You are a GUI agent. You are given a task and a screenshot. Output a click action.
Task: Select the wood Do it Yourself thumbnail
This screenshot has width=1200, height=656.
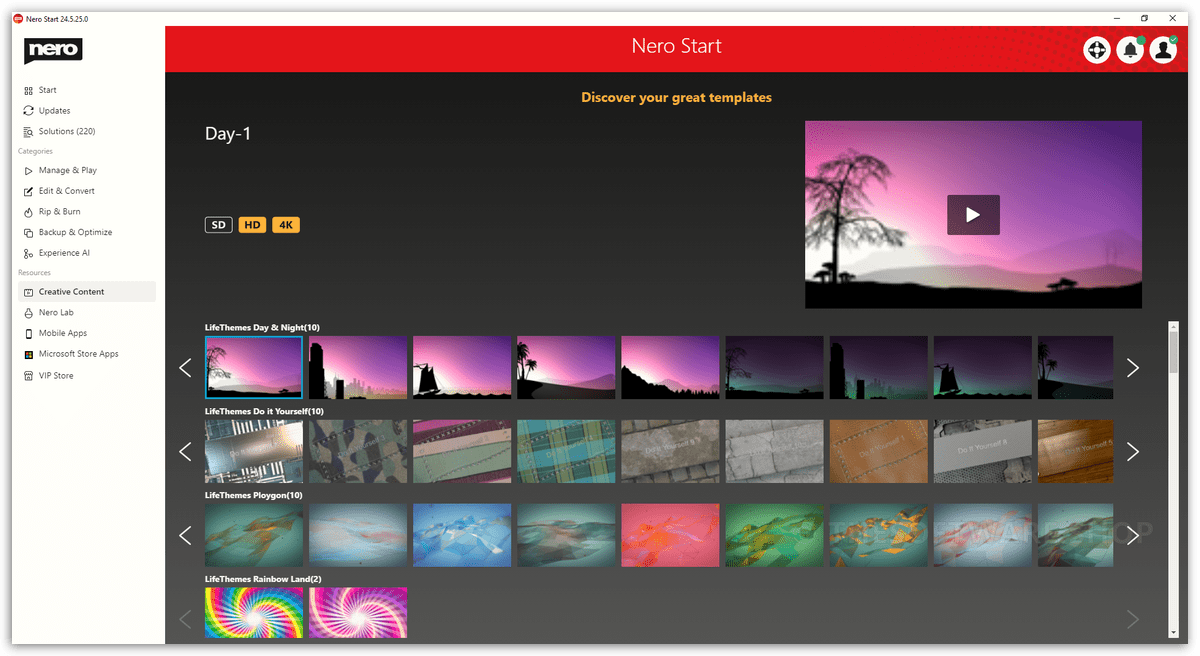click(1075, 452)
